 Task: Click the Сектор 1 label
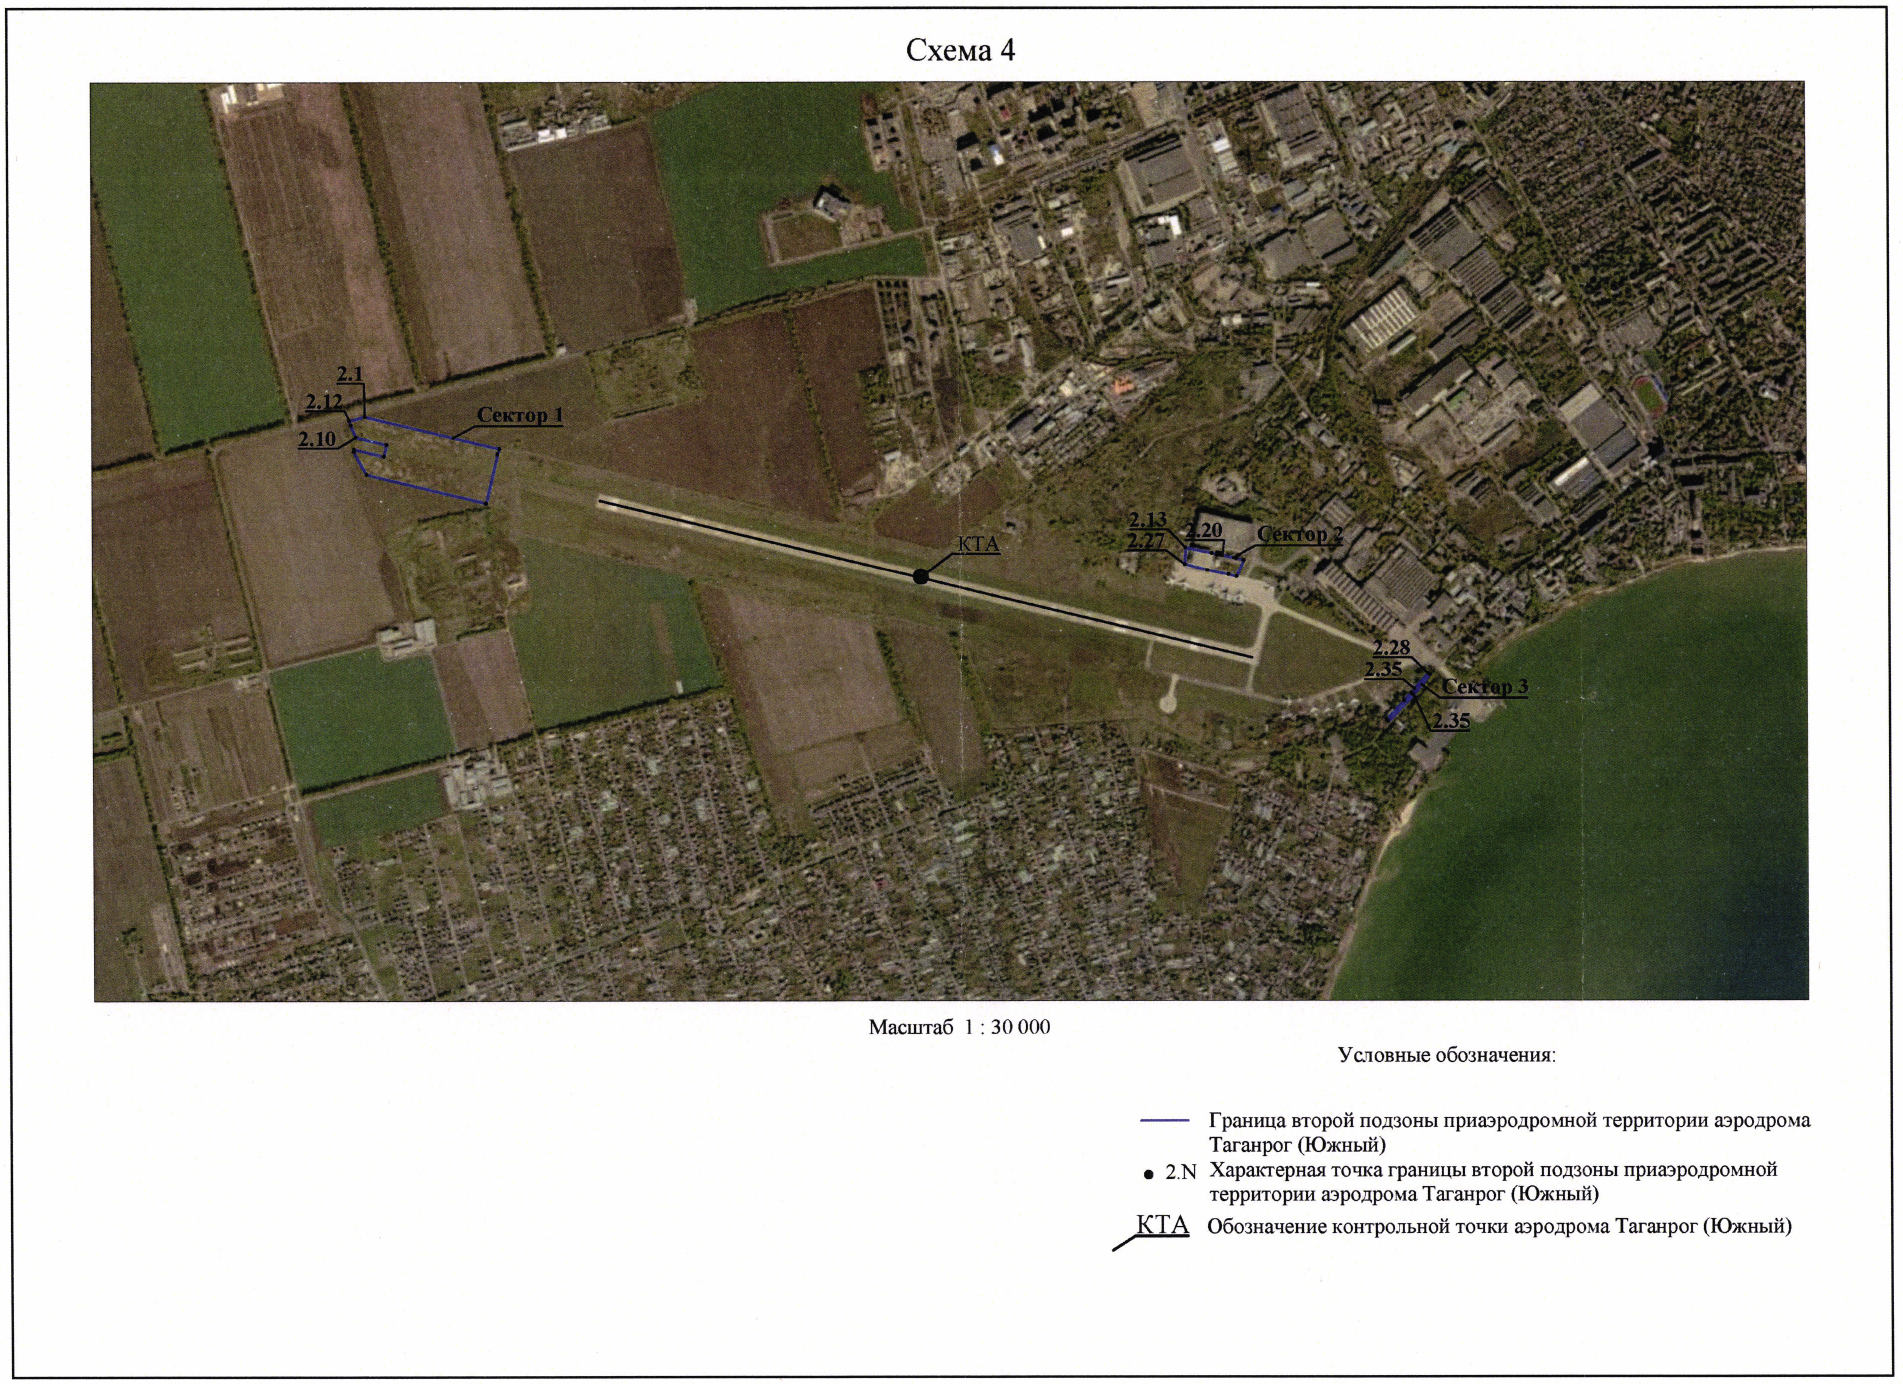[x=519, y=415]
